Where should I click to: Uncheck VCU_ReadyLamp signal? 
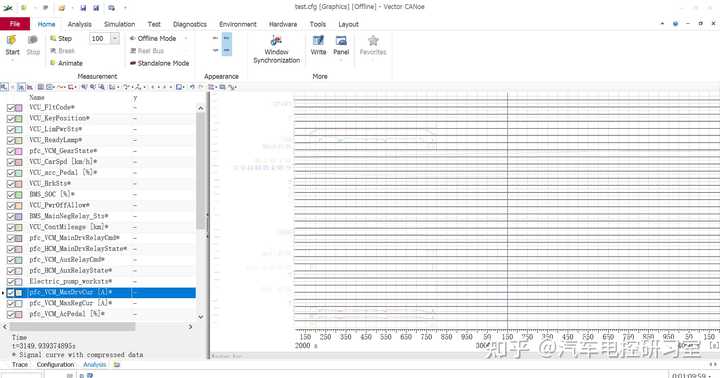pyautogui.click(x=11, y=140)
